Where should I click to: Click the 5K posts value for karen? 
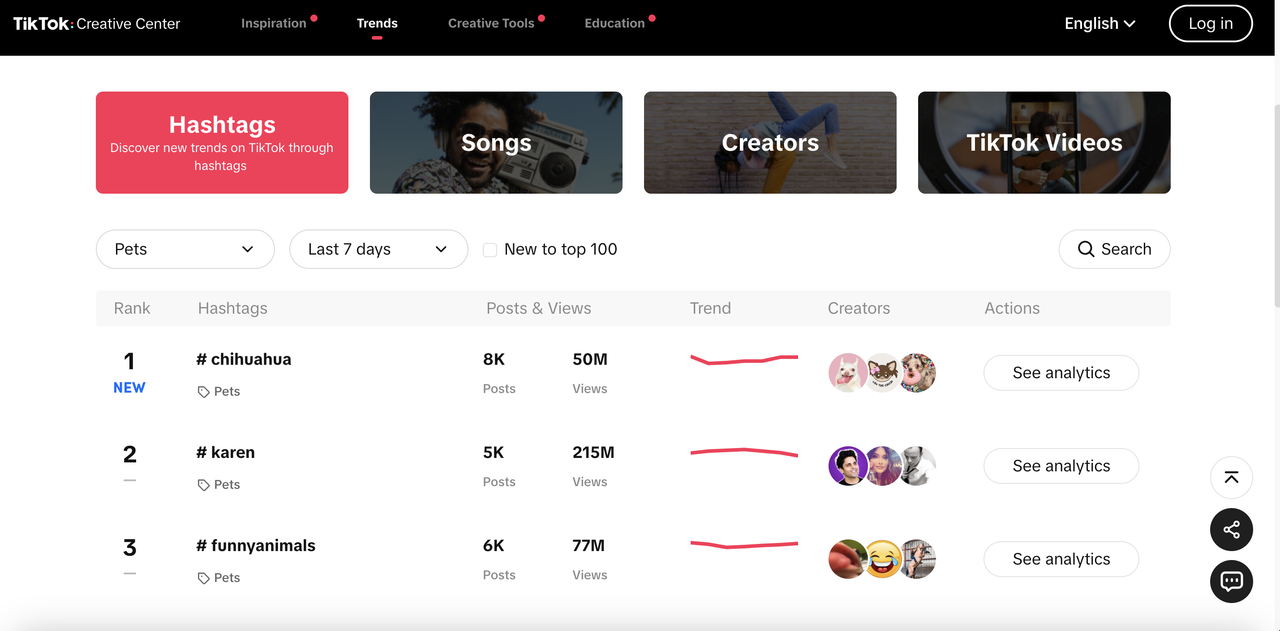(494, 452)
